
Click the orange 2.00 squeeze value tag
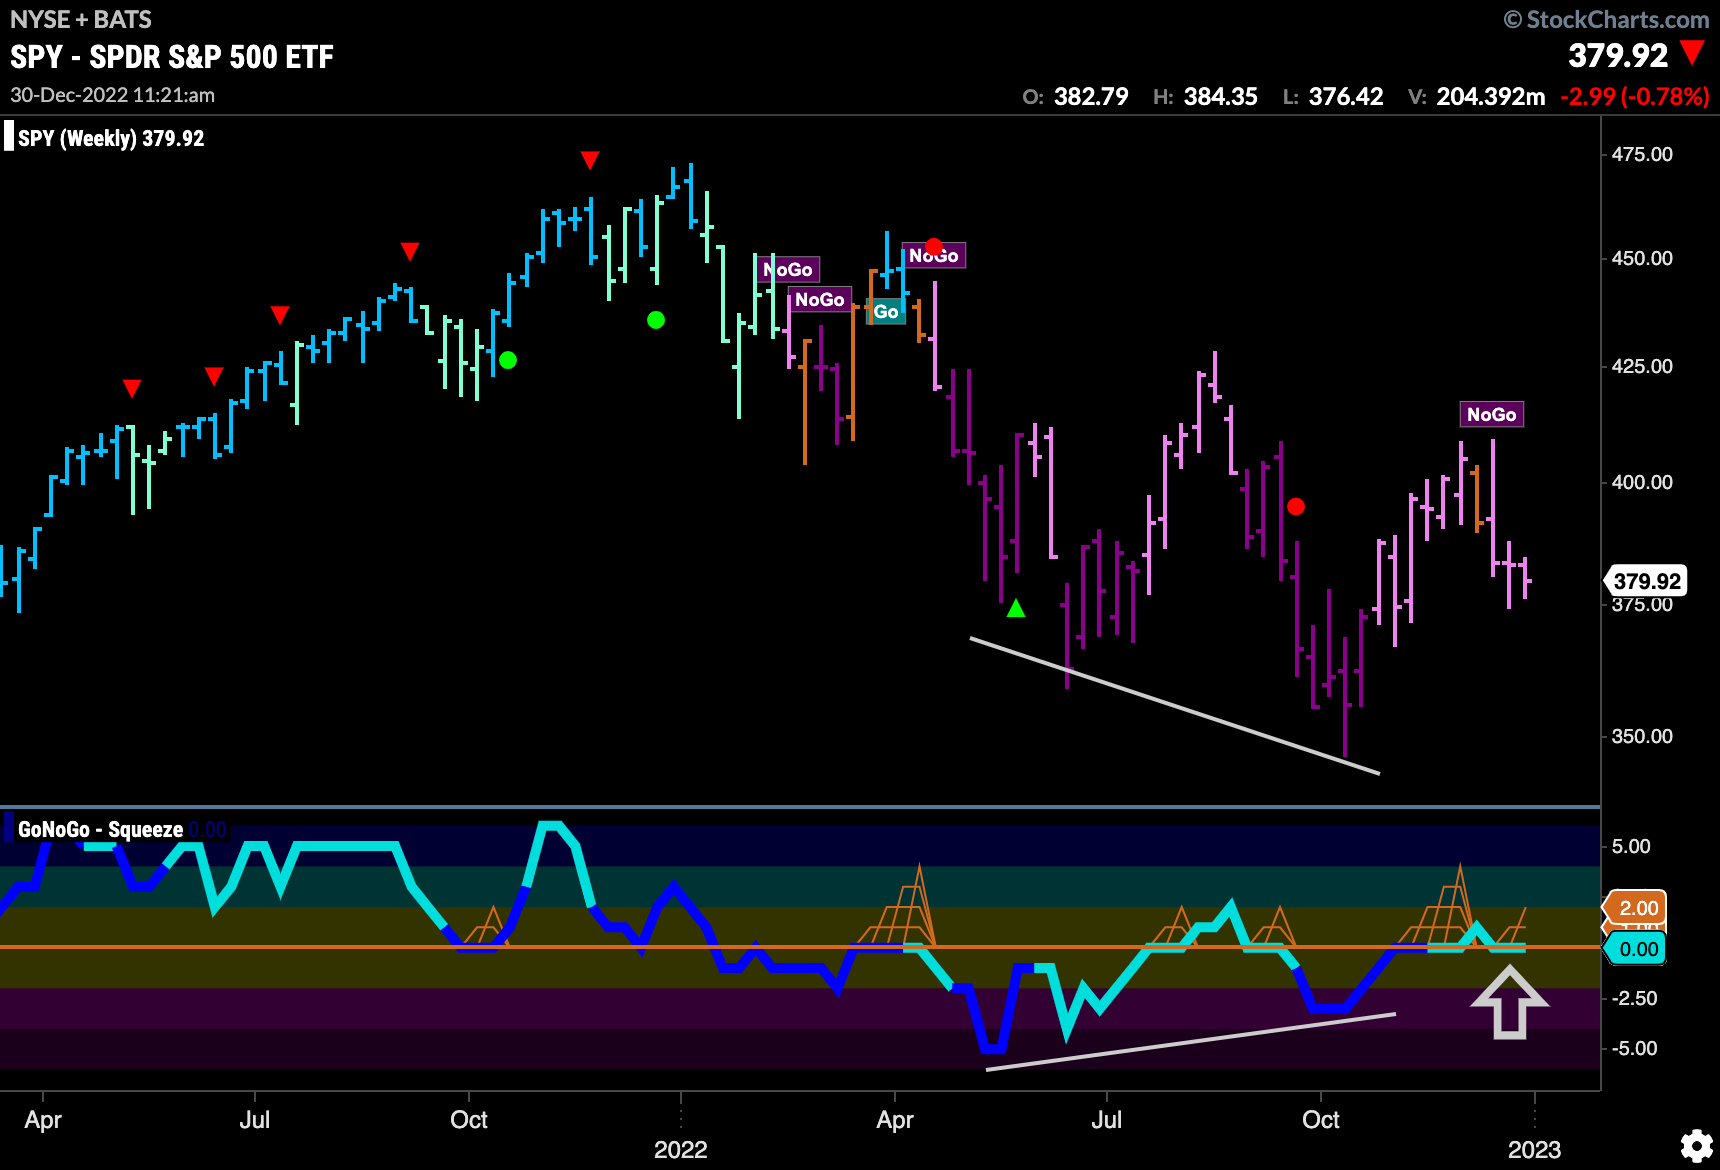(x=1637, y=908)
